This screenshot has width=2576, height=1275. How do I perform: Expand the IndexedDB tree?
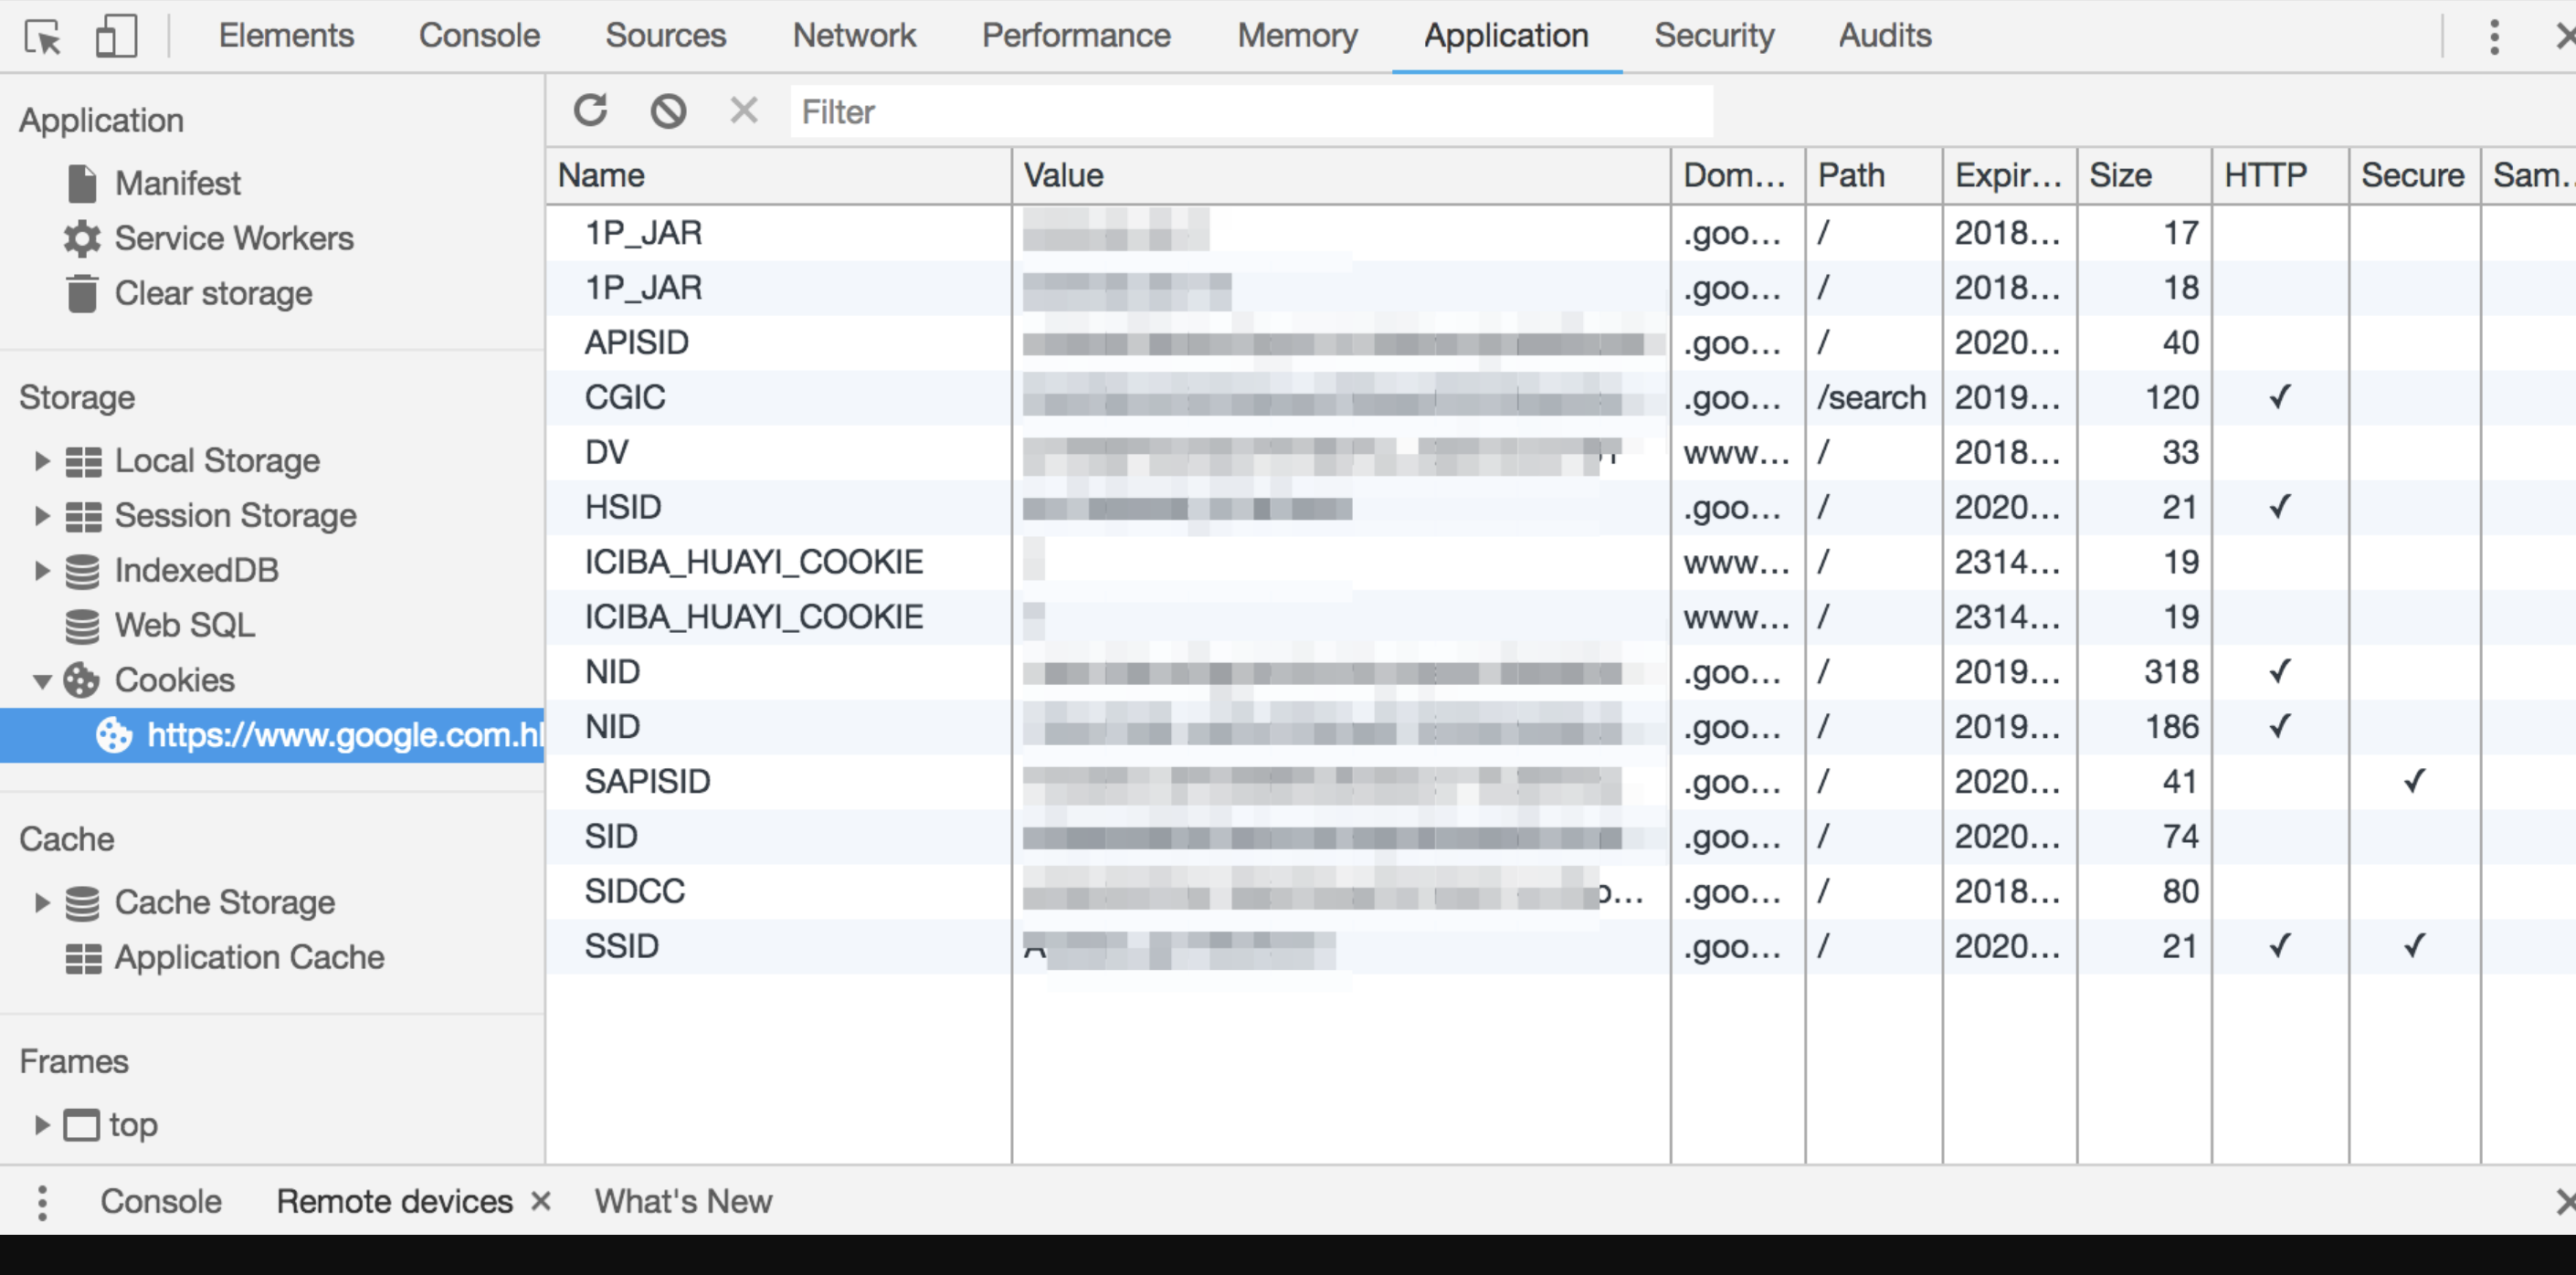point(41,570)
